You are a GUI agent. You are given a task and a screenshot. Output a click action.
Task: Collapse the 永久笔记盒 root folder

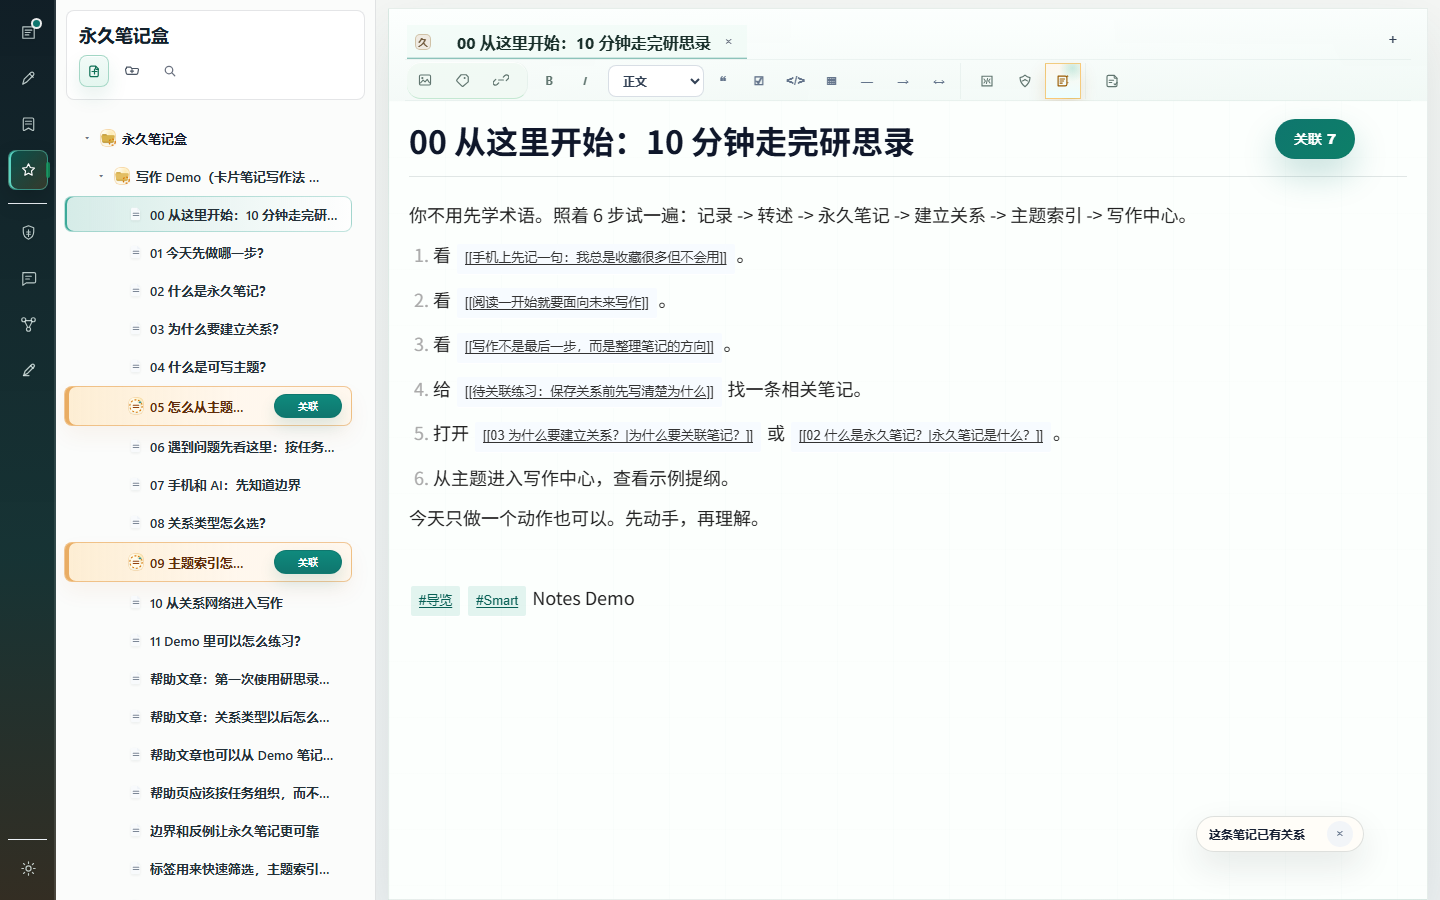[87, 139]
